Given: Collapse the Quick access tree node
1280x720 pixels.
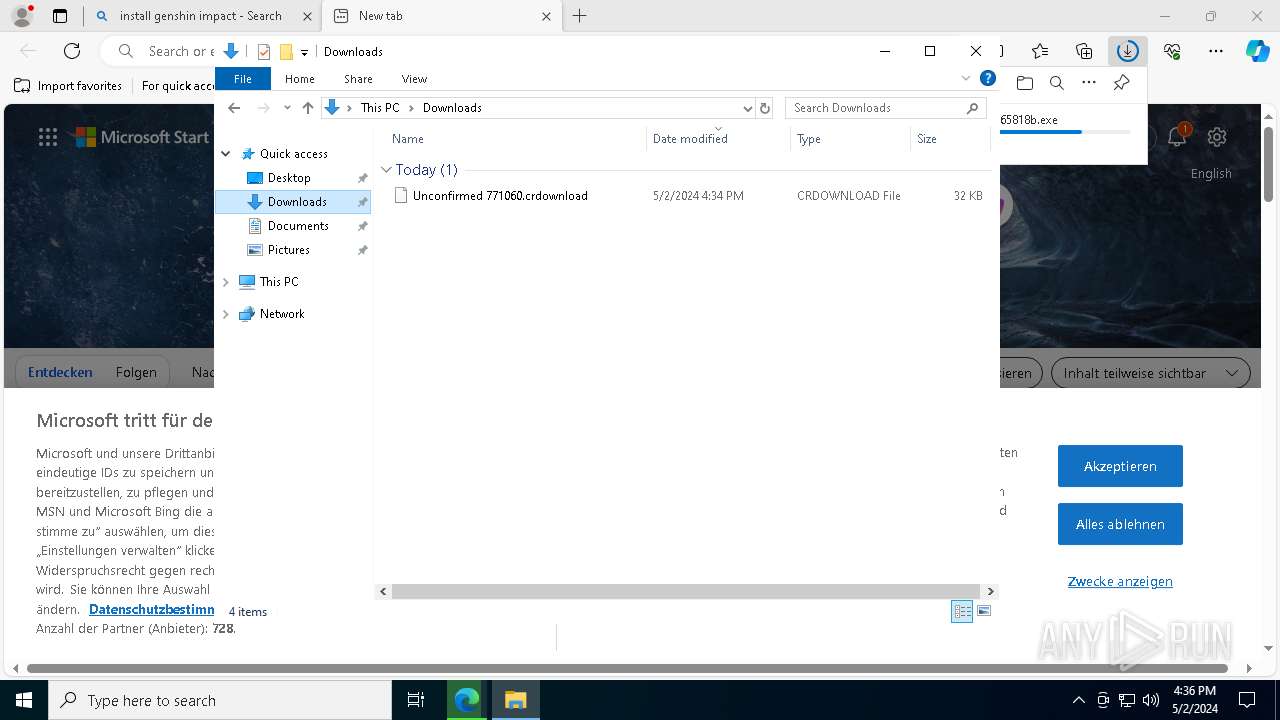Looking at the screenshot, I should tap(226, 154).
